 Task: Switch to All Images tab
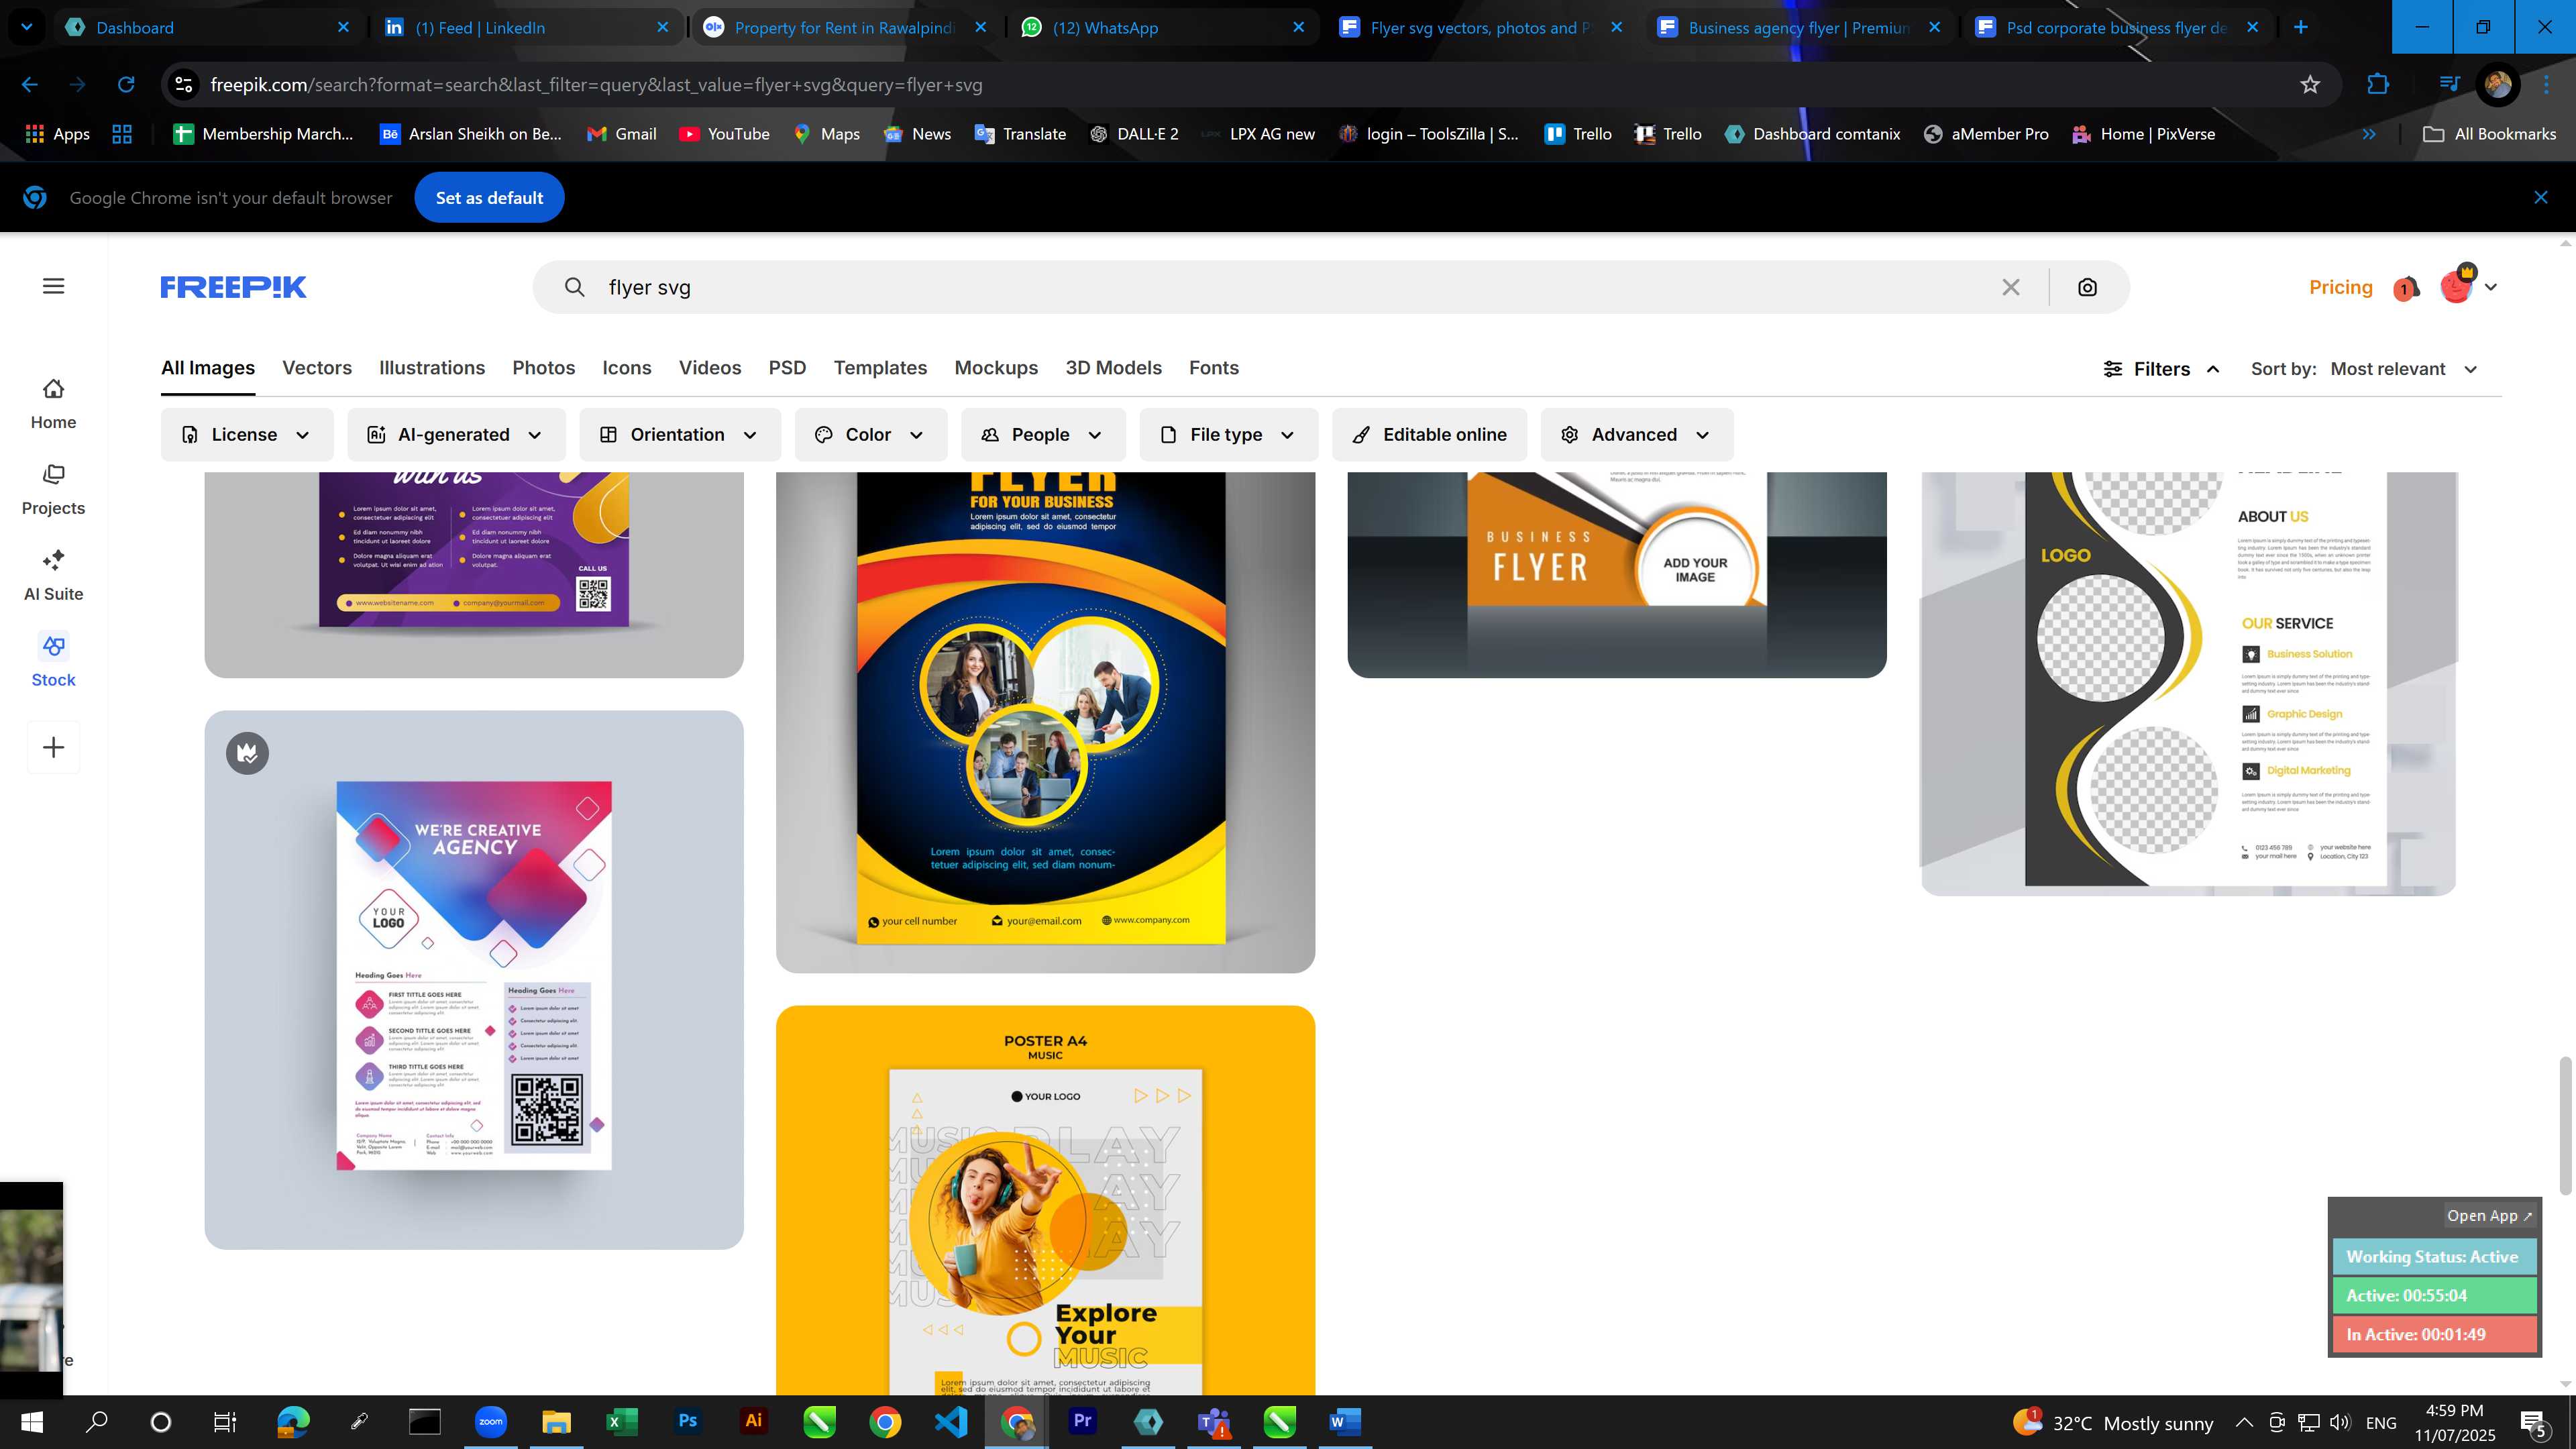click(208, 368)
